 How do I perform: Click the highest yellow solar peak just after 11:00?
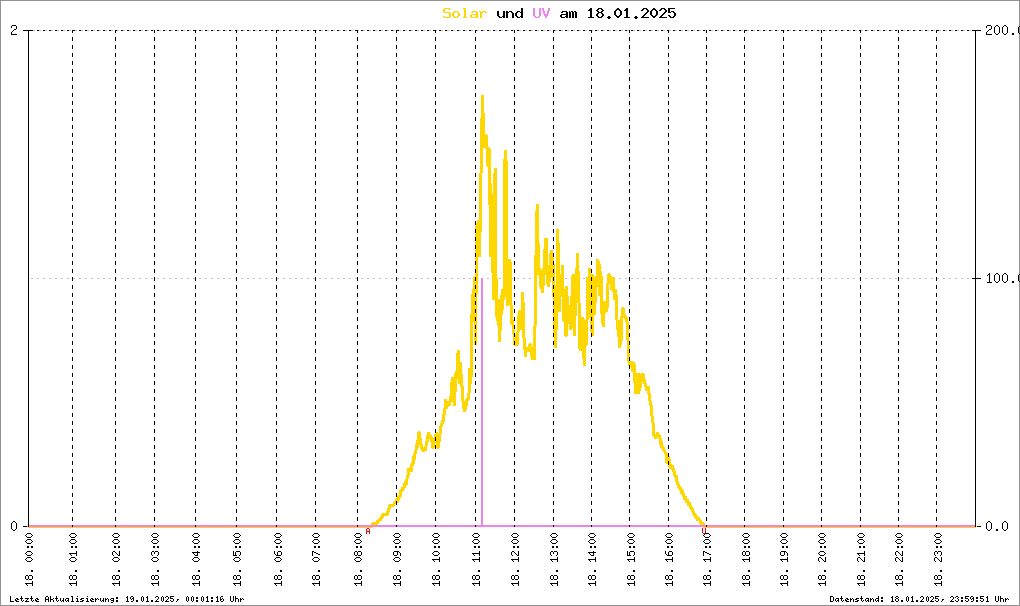482,101
